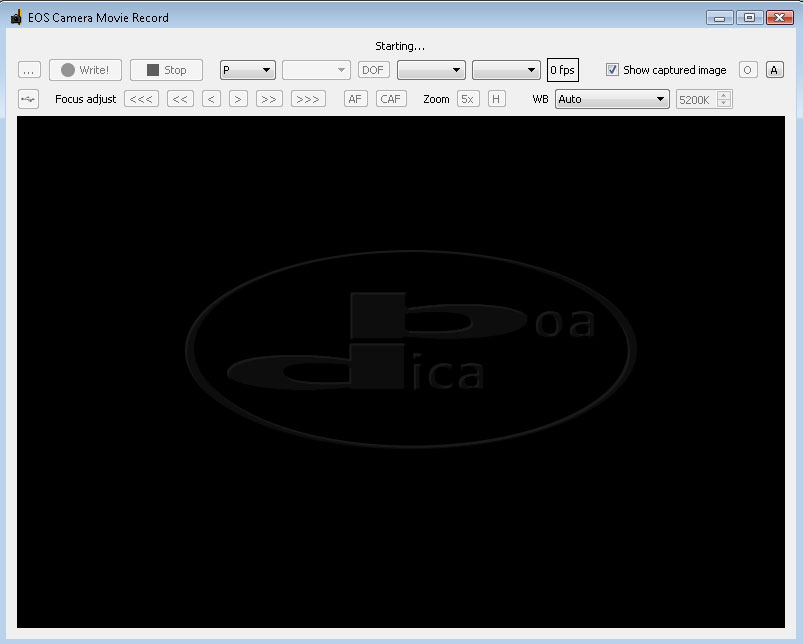Click the 5x zoom button
Viewport: 803px width, 644px height.
(x=468, y=99)
